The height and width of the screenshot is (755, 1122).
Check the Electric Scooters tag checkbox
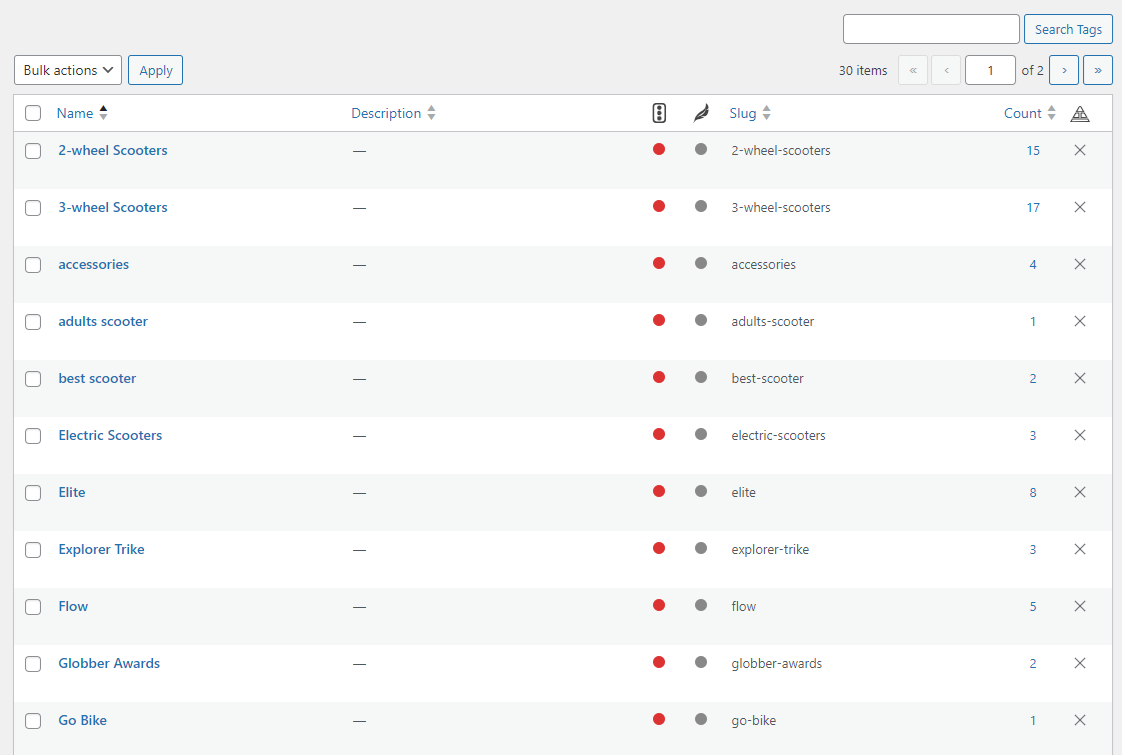33,436
